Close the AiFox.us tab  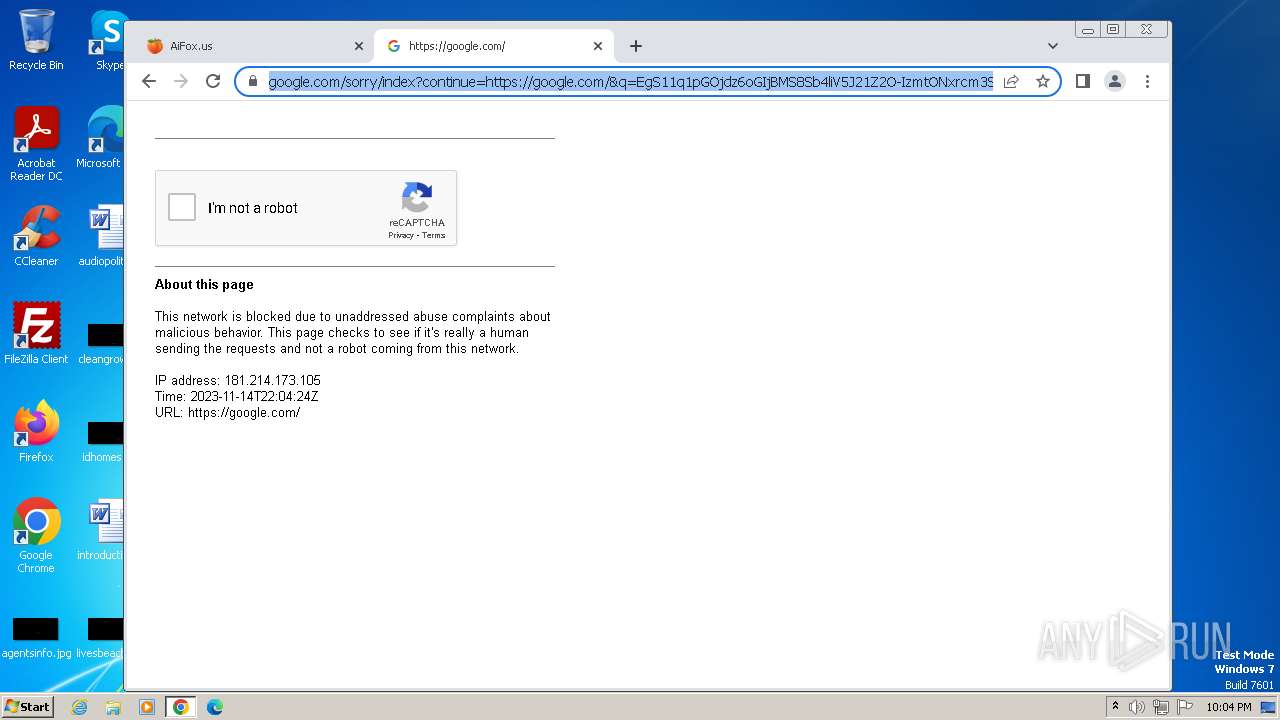359,46
